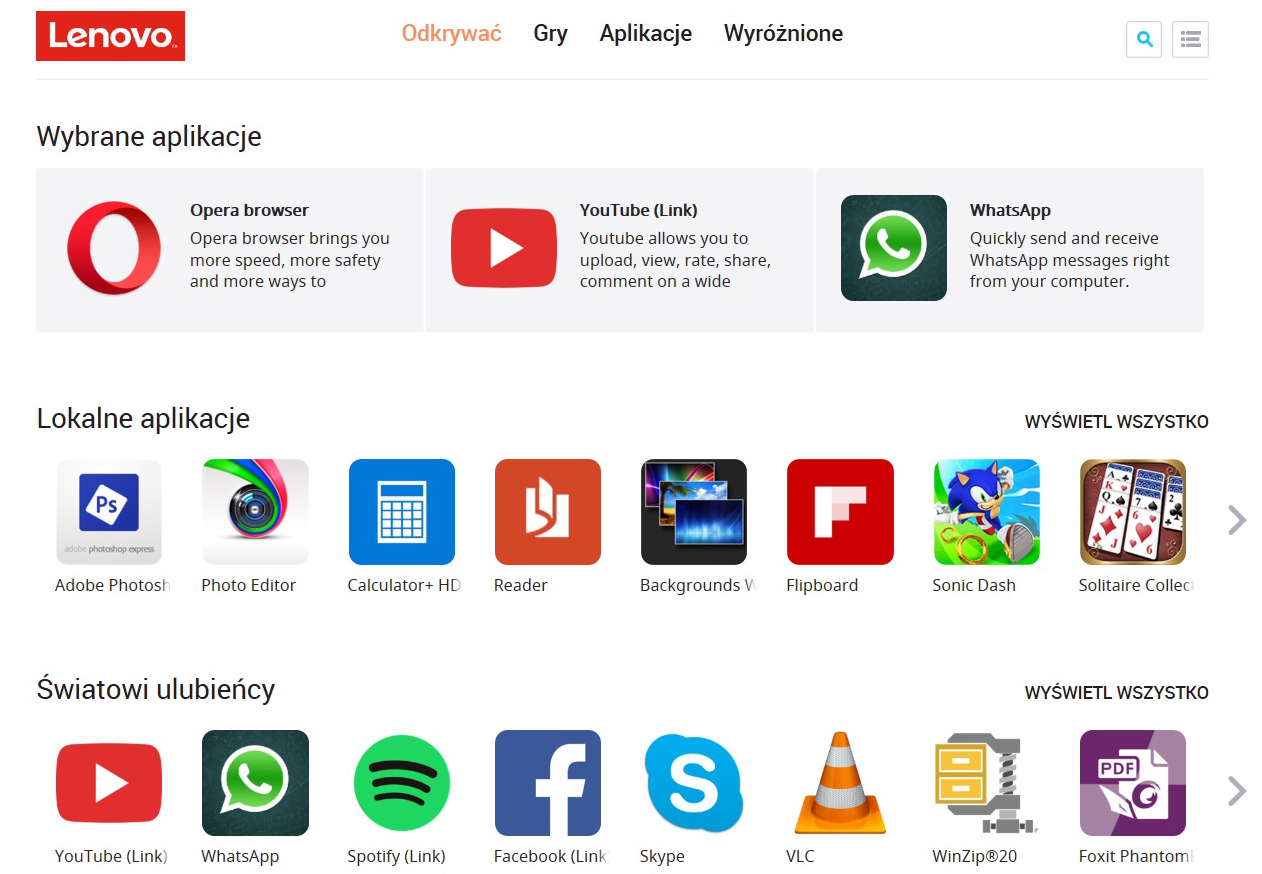Open the Foxit PhantomPDF icon
This screenshot has height=874, width=1262.
[1133, 783]
